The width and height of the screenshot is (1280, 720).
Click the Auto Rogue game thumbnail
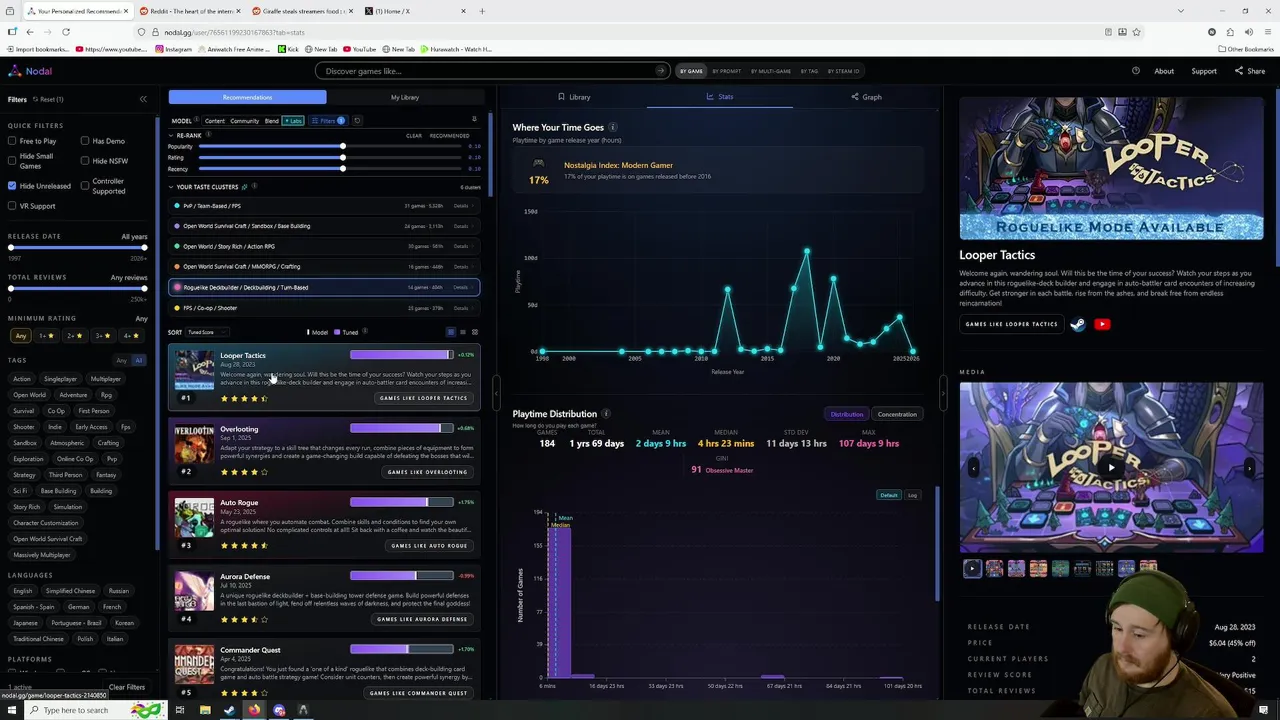(194, 518)
